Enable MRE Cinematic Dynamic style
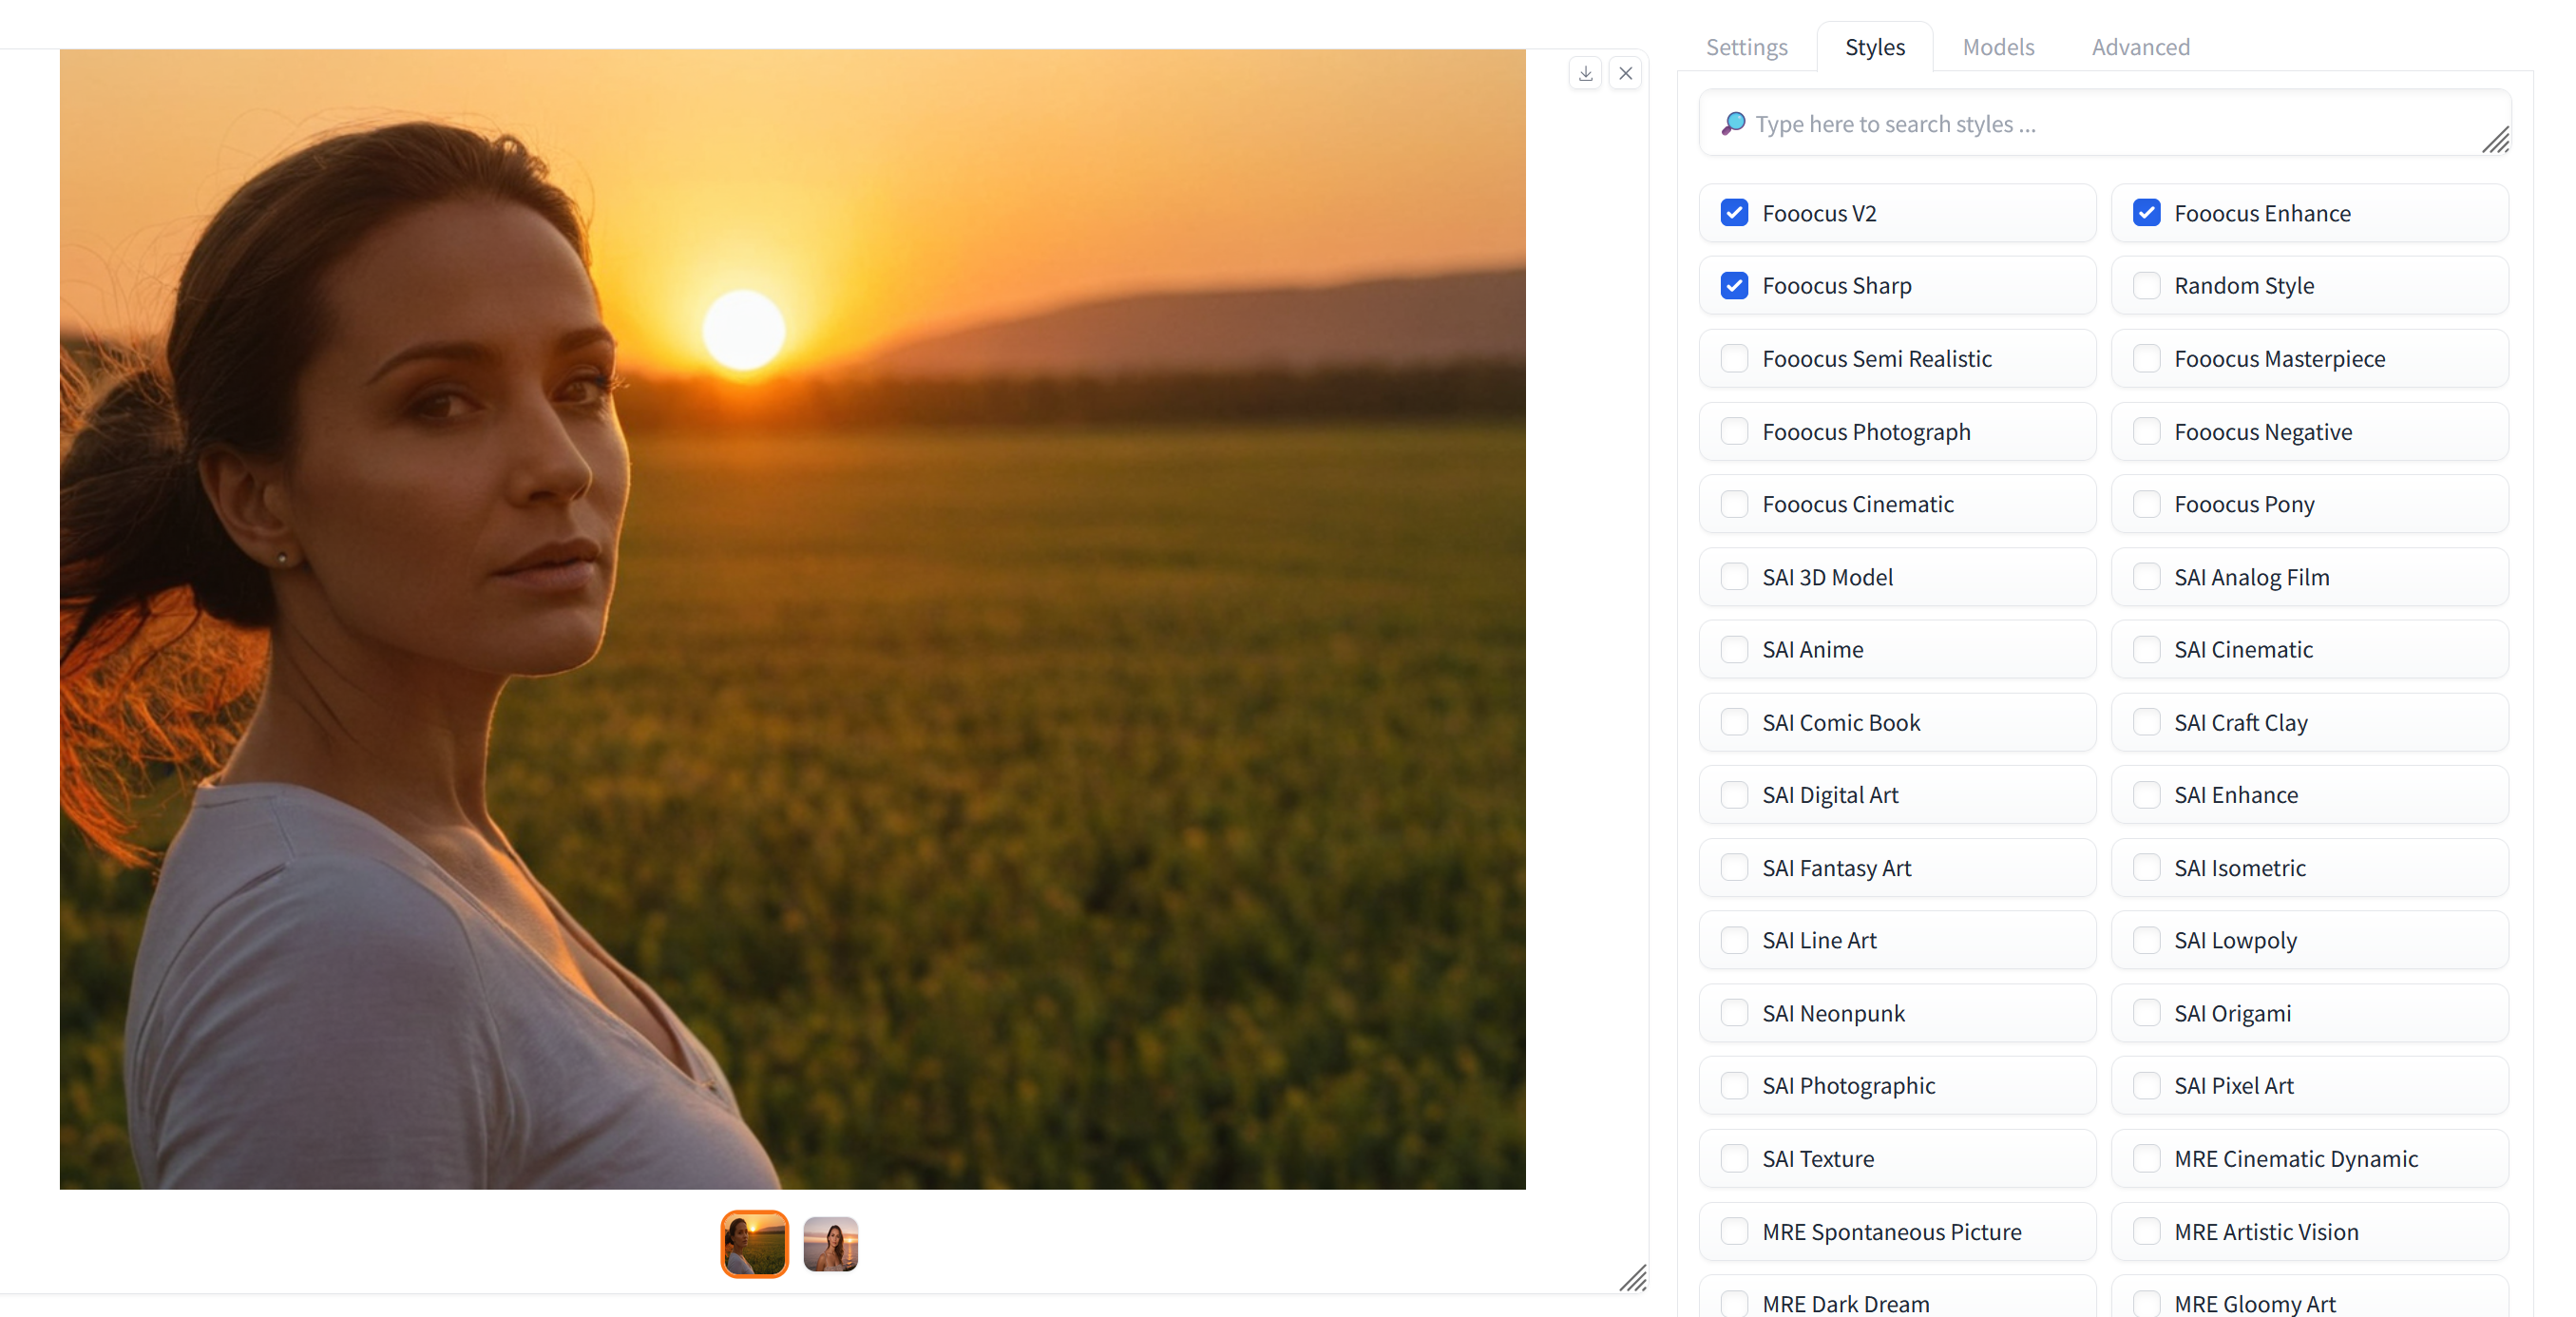The image size is (2576, 1317). pos(2146,1158)
